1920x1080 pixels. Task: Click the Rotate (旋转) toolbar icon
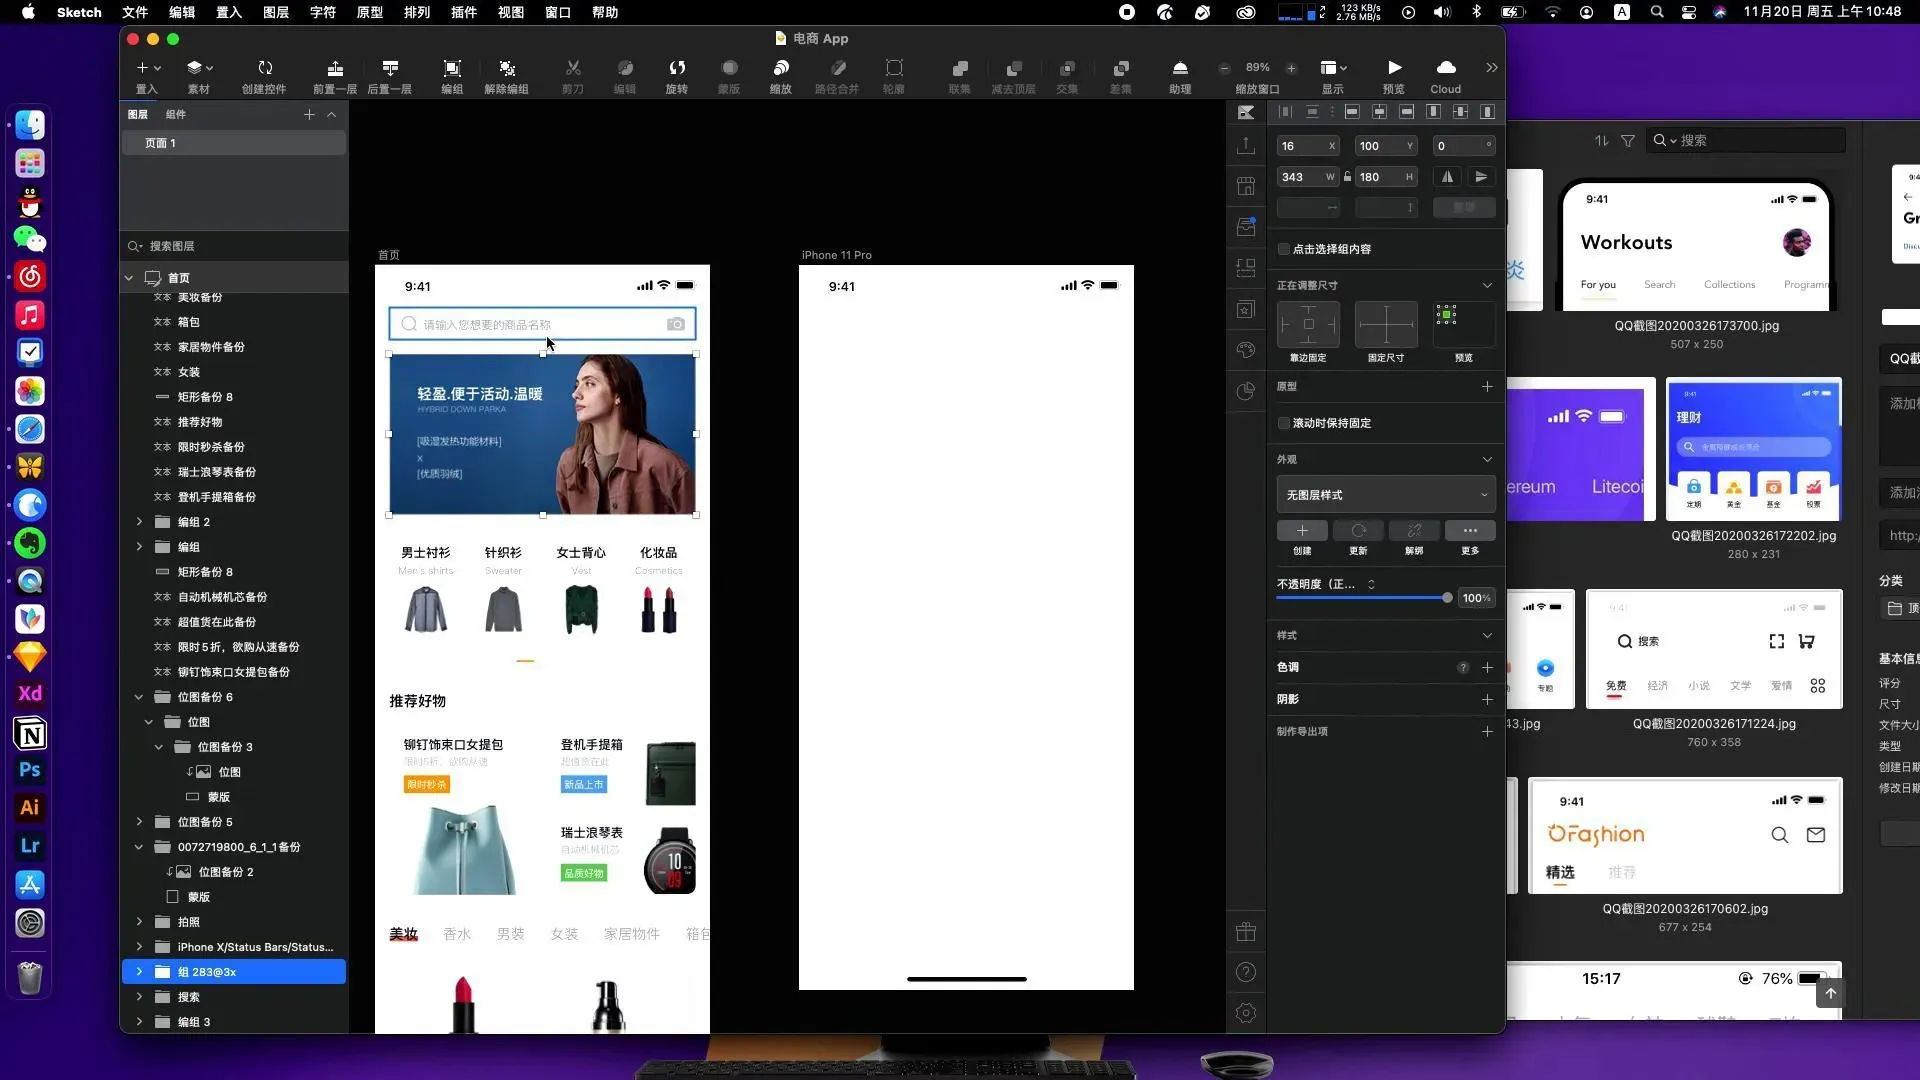(x=677, y=68)
